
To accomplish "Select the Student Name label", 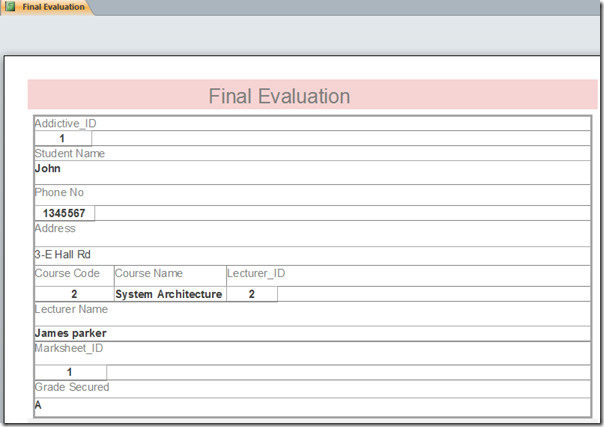I will tap(70, 154).
